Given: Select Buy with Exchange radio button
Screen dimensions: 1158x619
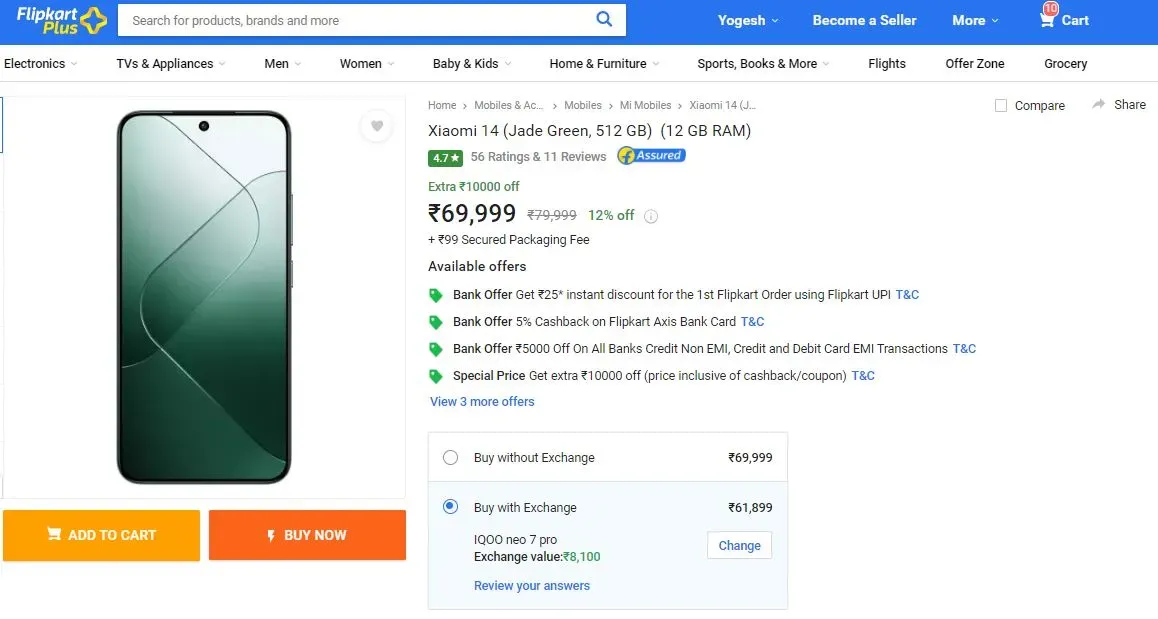Looking at the screenshot, I should pos(450,507).
